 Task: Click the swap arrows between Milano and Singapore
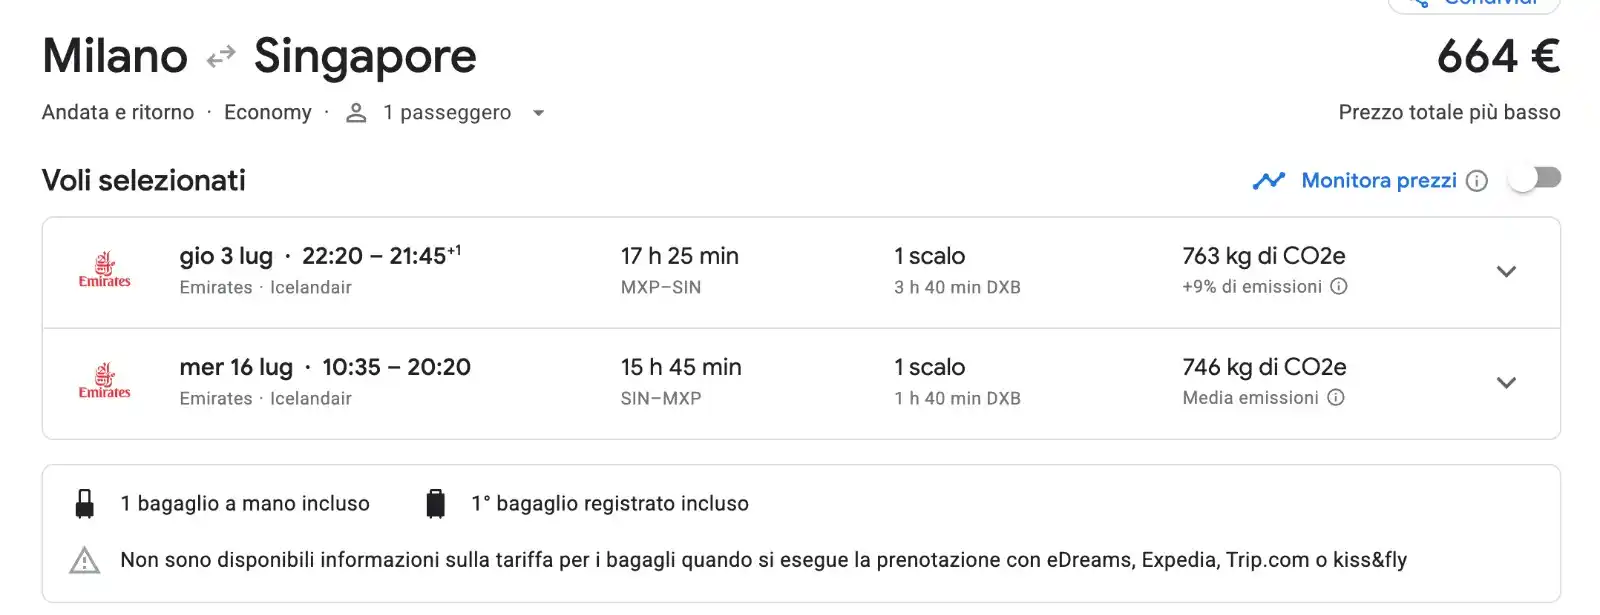[221, 57]
